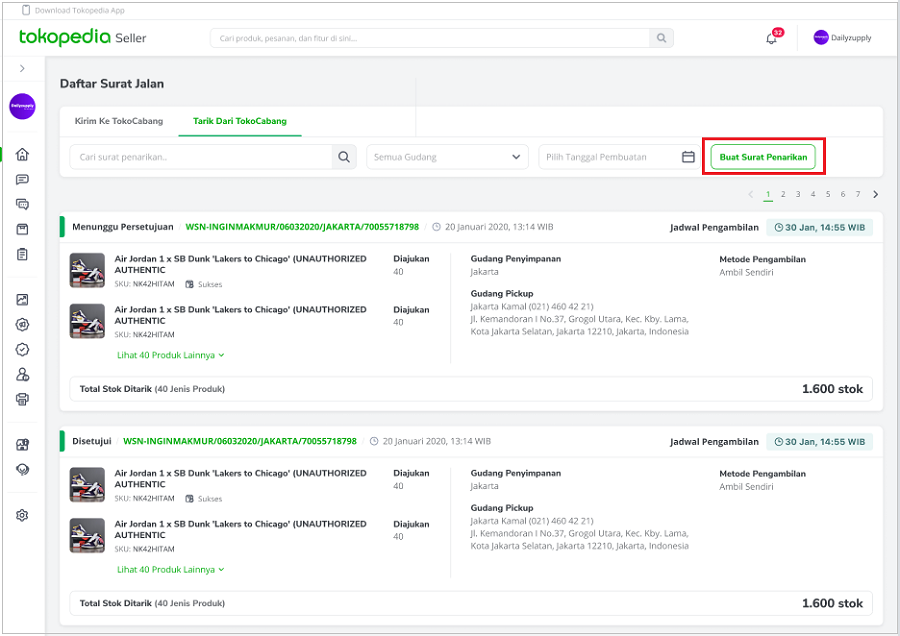Open the store decoration icon in sidebar
The width and height of the screenshot is (900, 636).
[x=22, y=445]
